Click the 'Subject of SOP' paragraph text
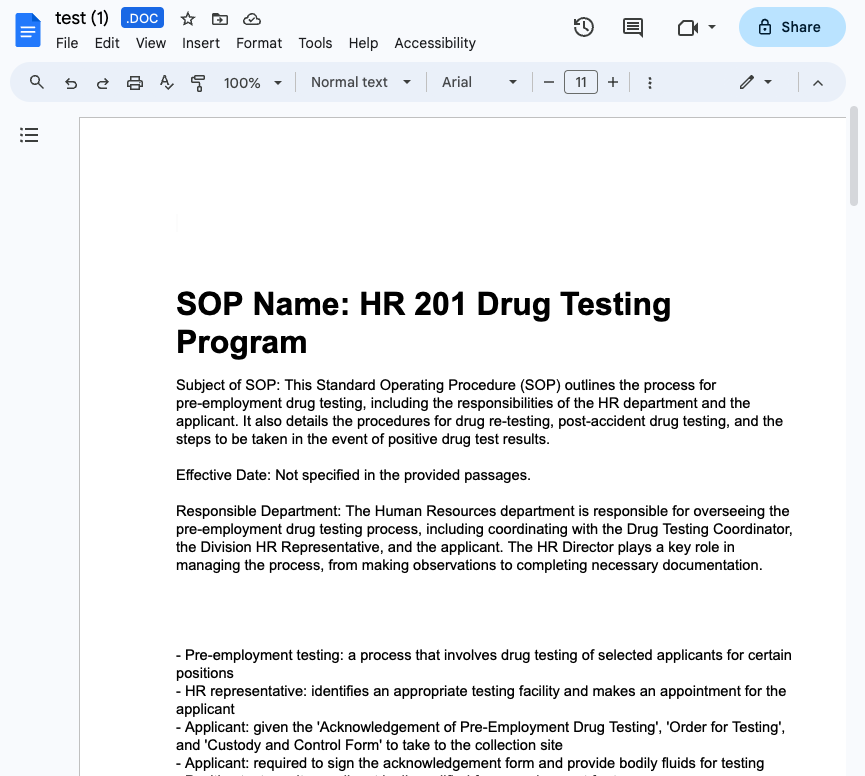The height and width of the screenshot is (776, 865). (479, 412)
